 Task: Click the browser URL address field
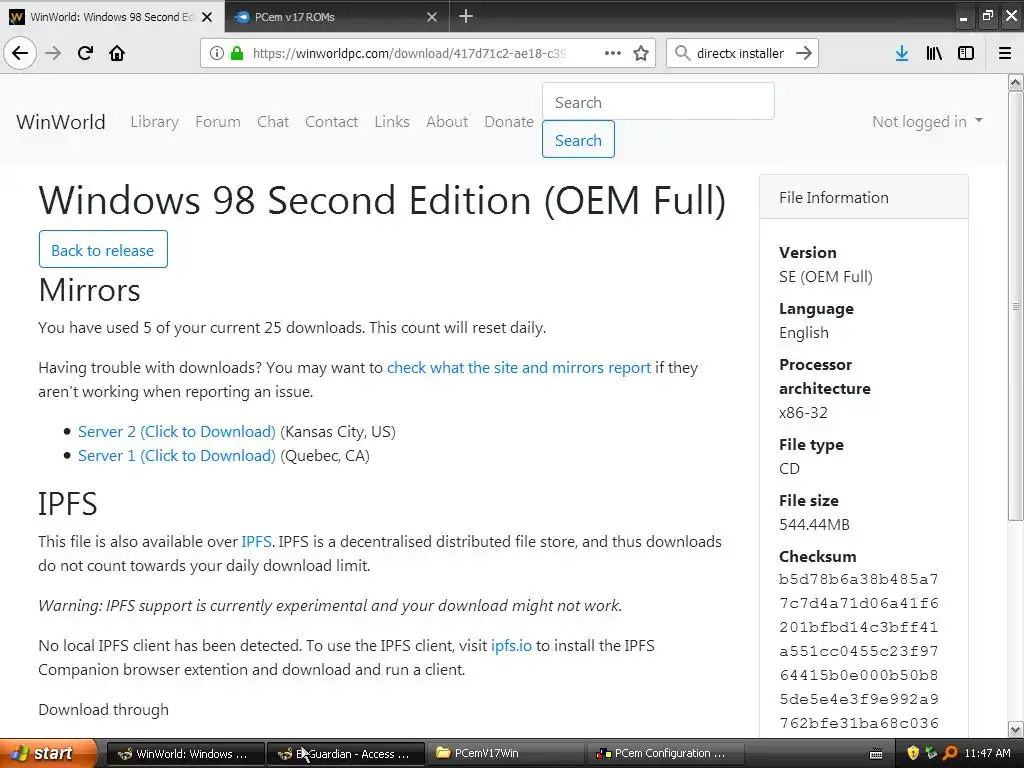[x=409, y=53]
